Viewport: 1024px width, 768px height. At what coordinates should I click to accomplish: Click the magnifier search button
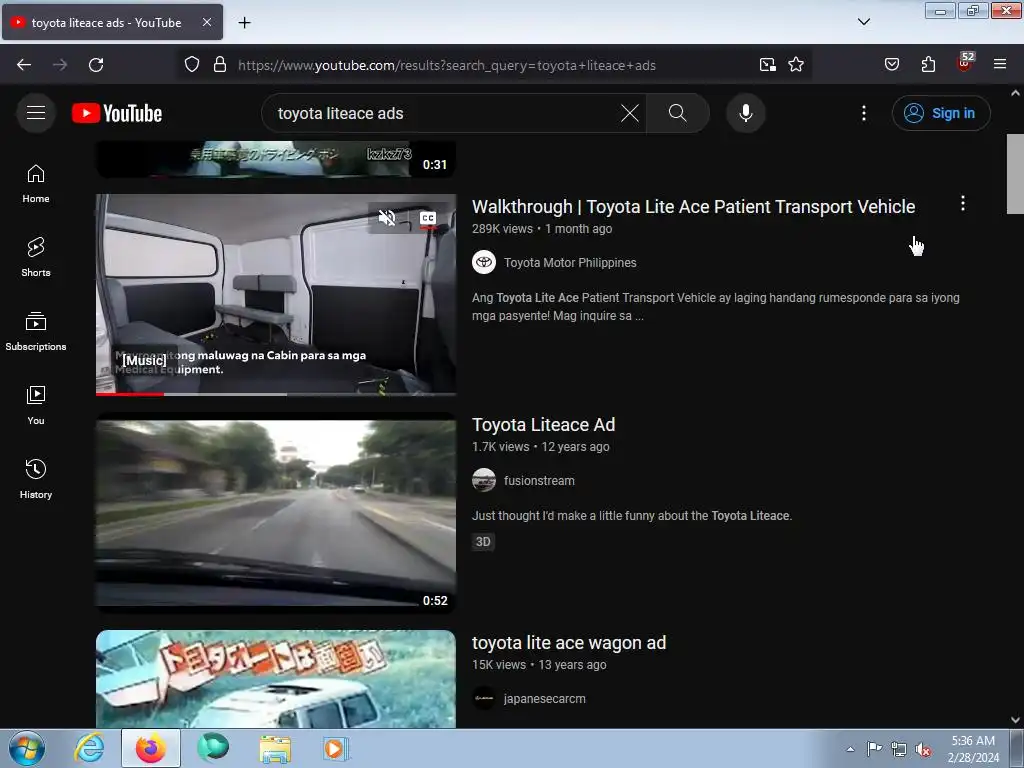677,113
